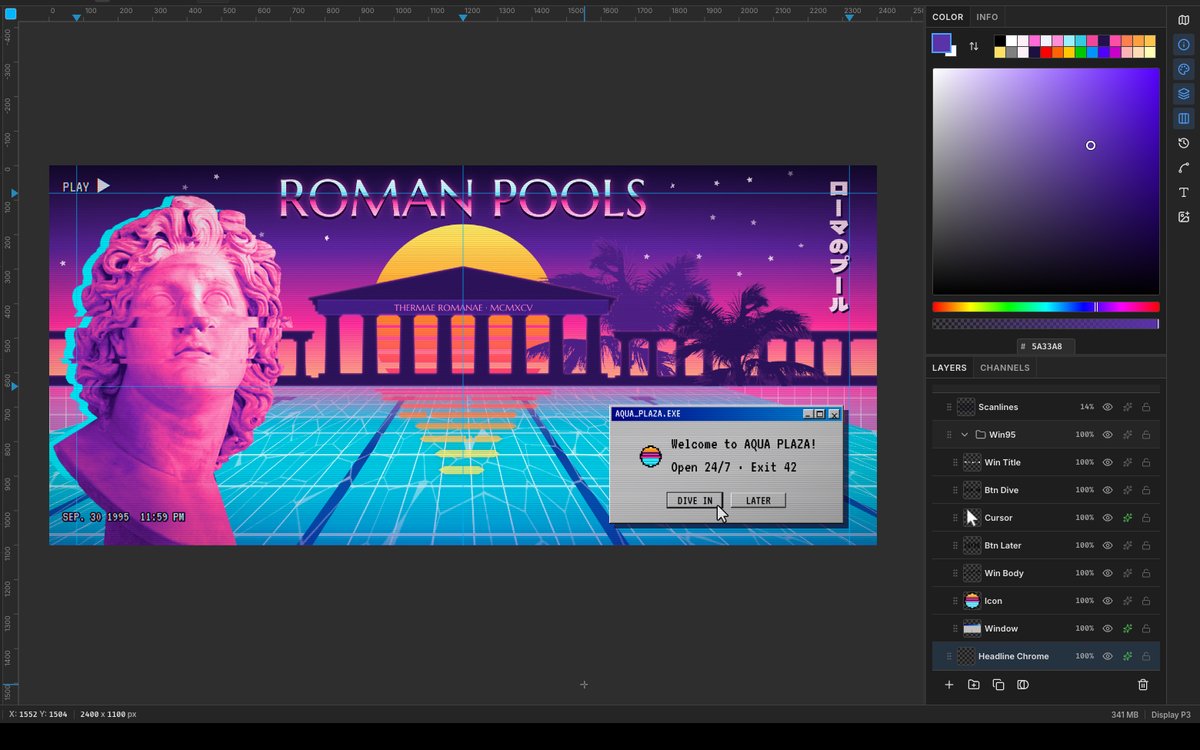Toggle lock on Win Body layer
1200x750 pixels.
click(x=1146, y=573)
